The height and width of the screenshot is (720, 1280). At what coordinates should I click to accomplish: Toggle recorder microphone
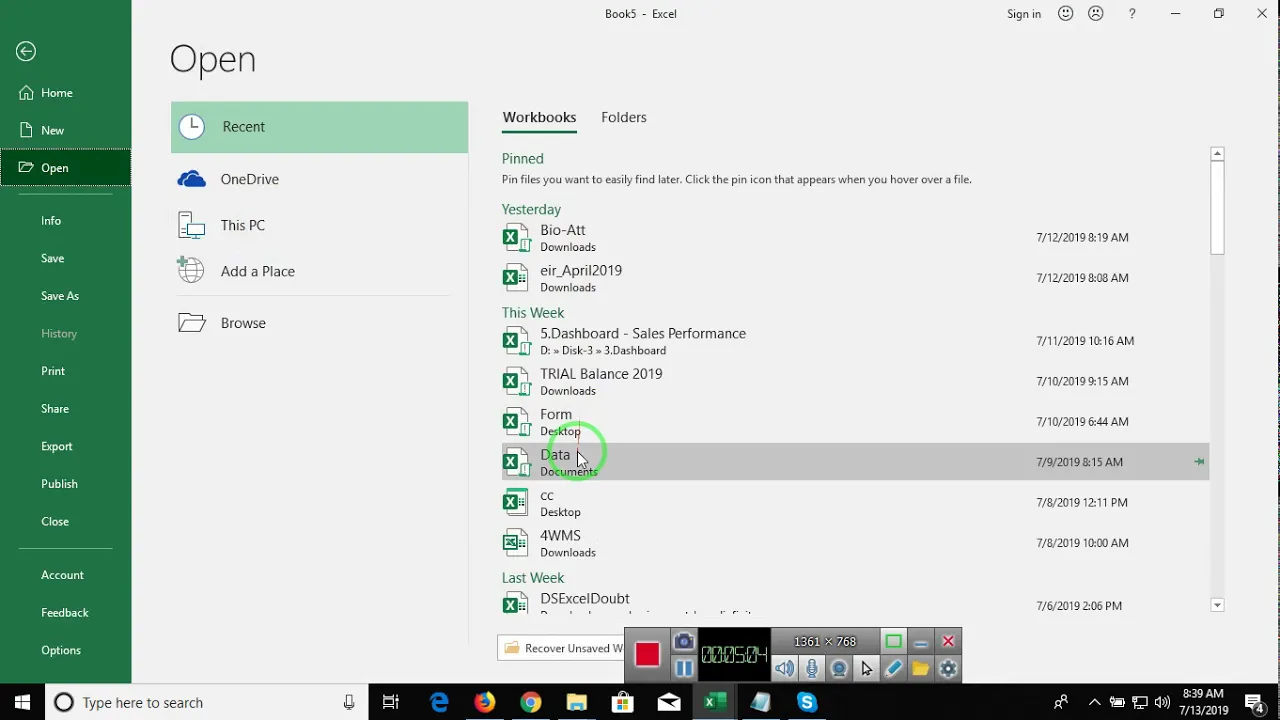coord(812,669)
